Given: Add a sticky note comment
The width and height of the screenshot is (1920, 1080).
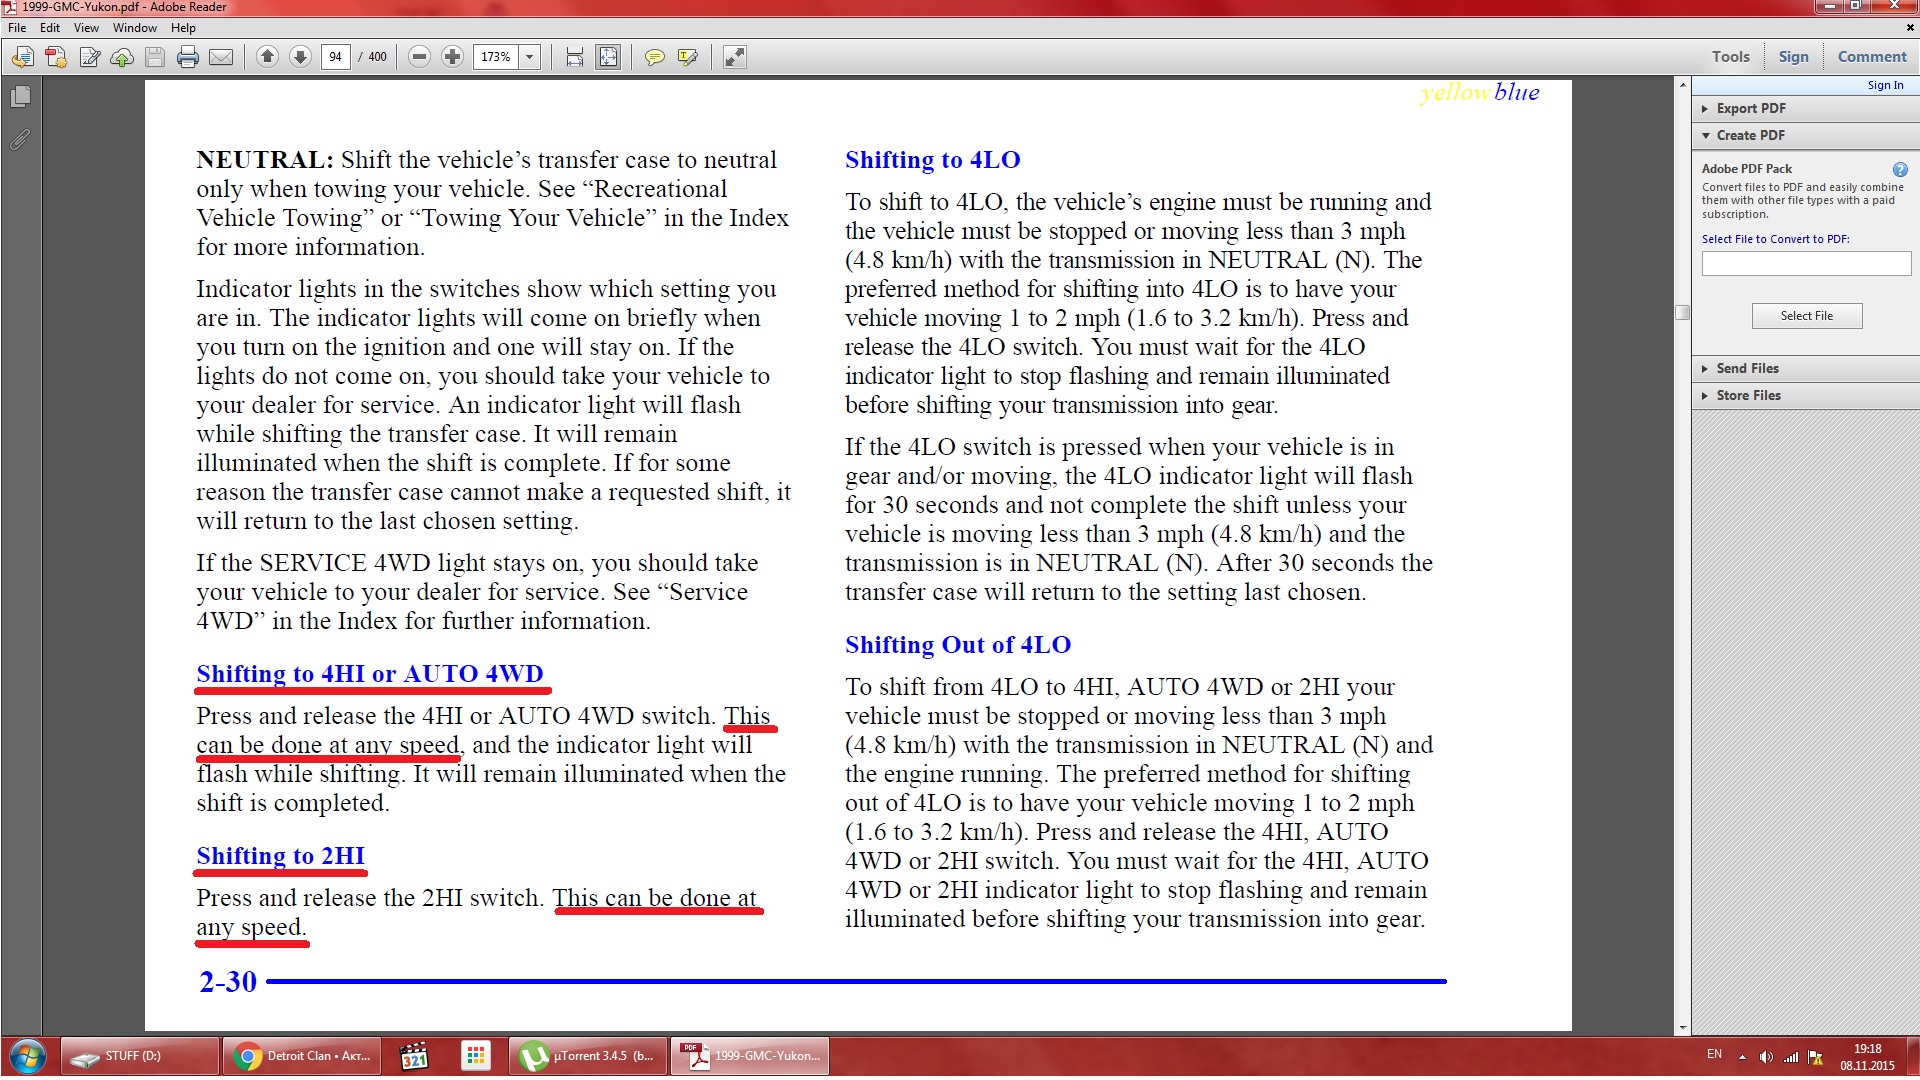Looking at the screenshot, I should click(654, 57).
